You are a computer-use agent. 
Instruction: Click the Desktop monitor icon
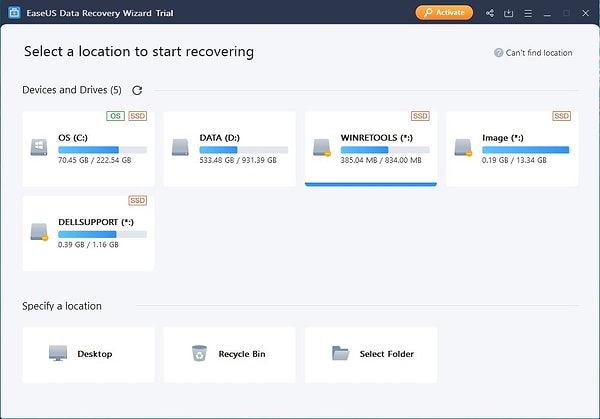58,353
